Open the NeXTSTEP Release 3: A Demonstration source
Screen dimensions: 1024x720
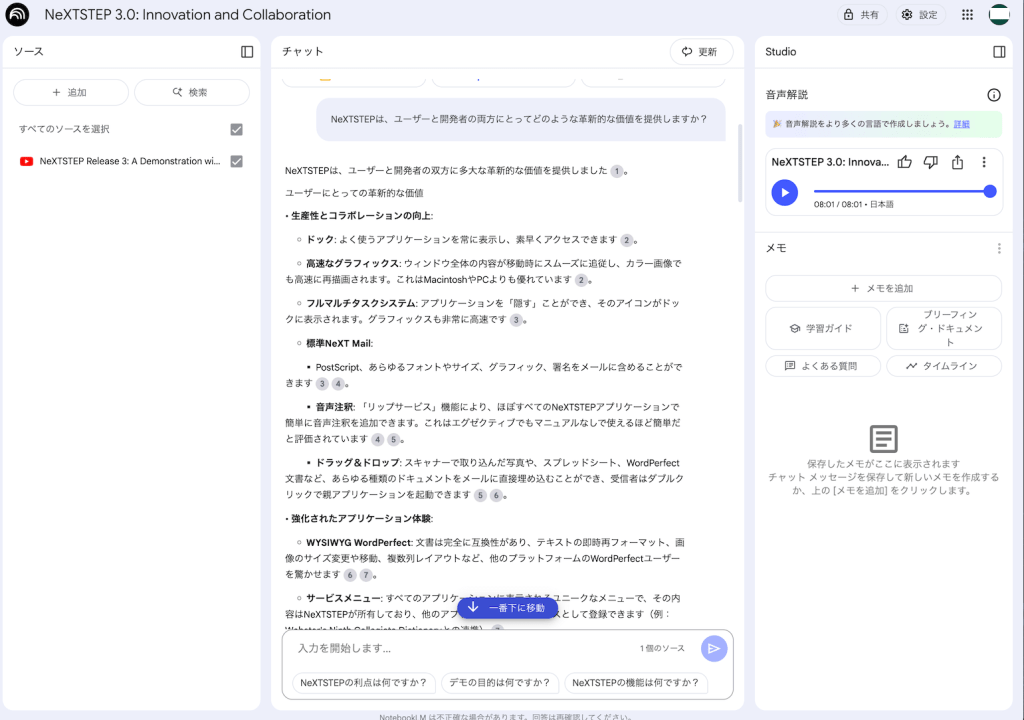point(130,161)
